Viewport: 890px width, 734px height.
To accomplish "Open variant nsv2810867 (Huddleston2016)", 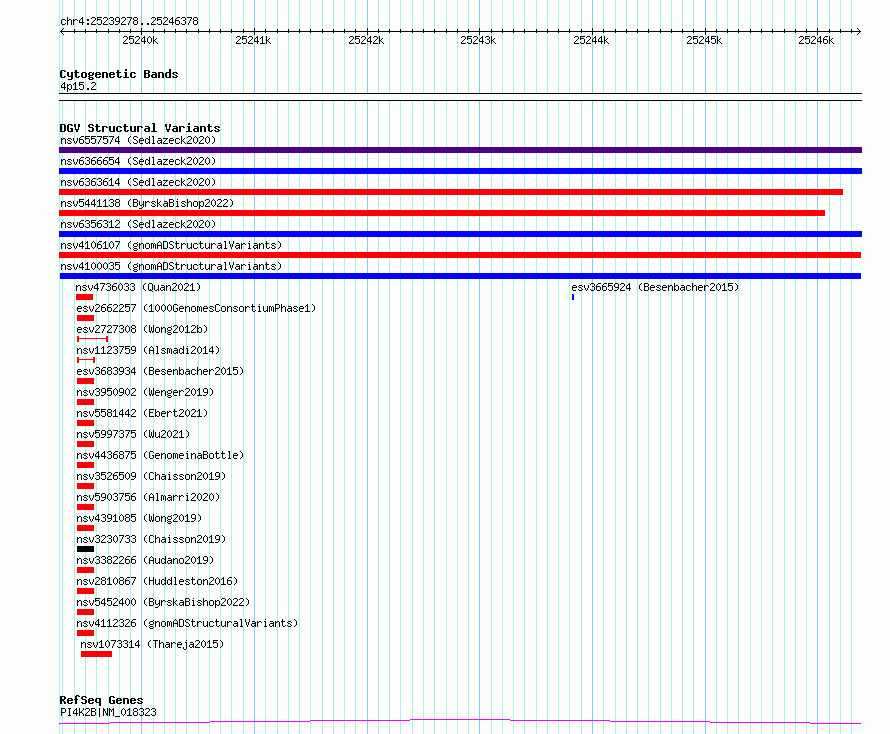I will click(157, 581).
